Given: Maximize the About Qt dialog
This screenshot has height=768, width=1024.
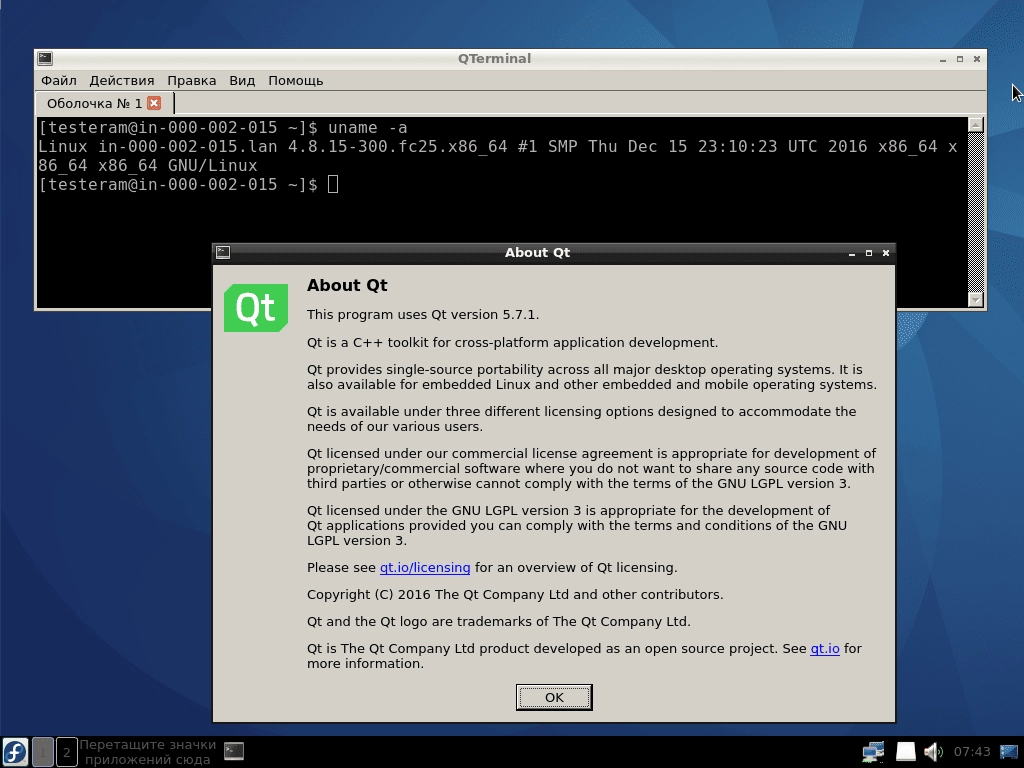Looking at the screenshot, I should pos(869,253).
